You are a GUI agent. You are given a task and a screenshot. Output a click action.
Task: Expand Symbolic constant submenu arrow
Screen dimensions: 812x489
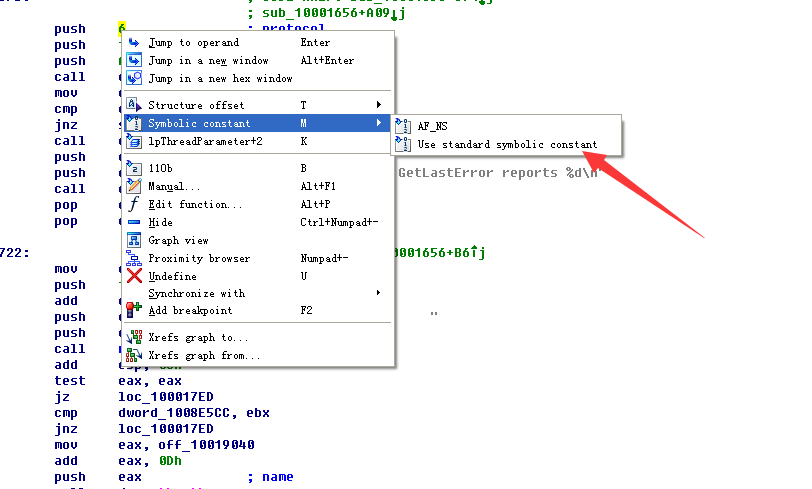pos(379,123)
